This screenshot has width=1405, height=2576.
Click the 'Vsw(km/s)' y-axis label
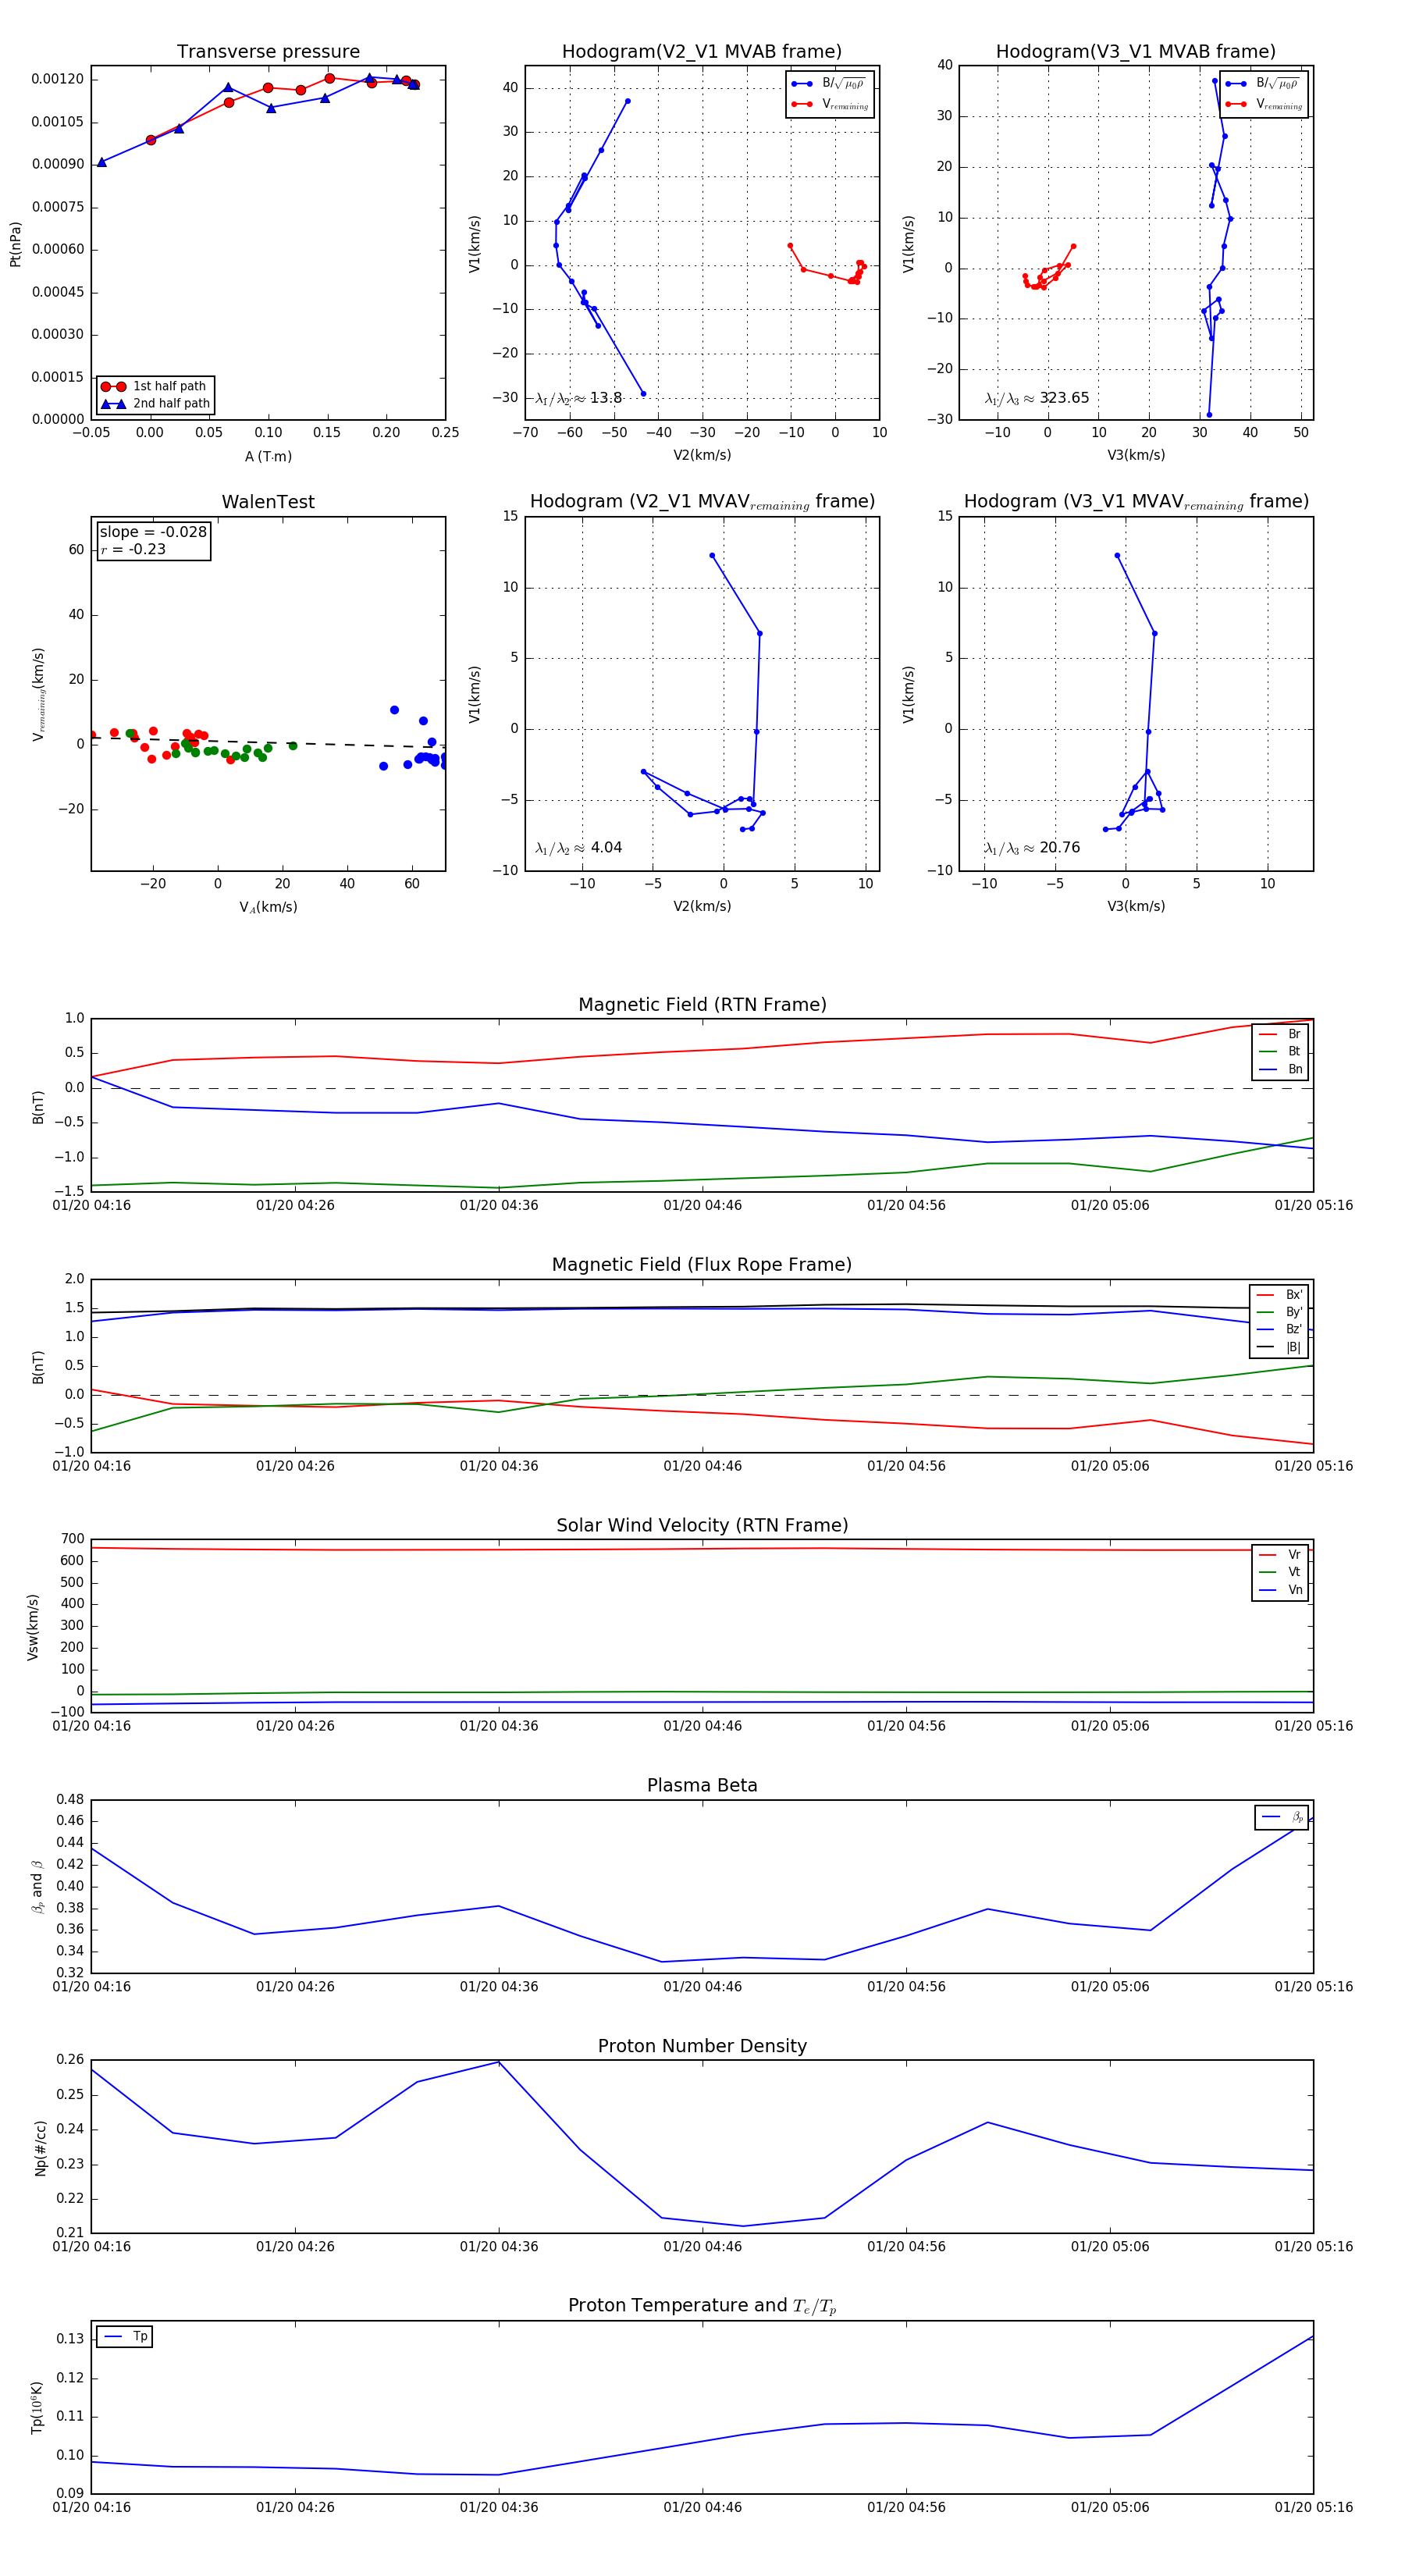click(32, 1627)
